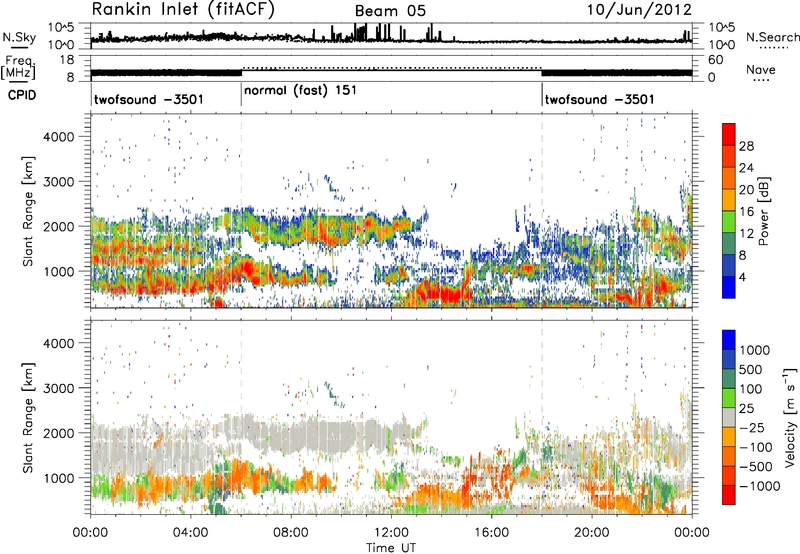The height and width of the screenshot is (554, 800).
Task: Click the '12:00' time axis tick label
Action: [x=391, y=533]
